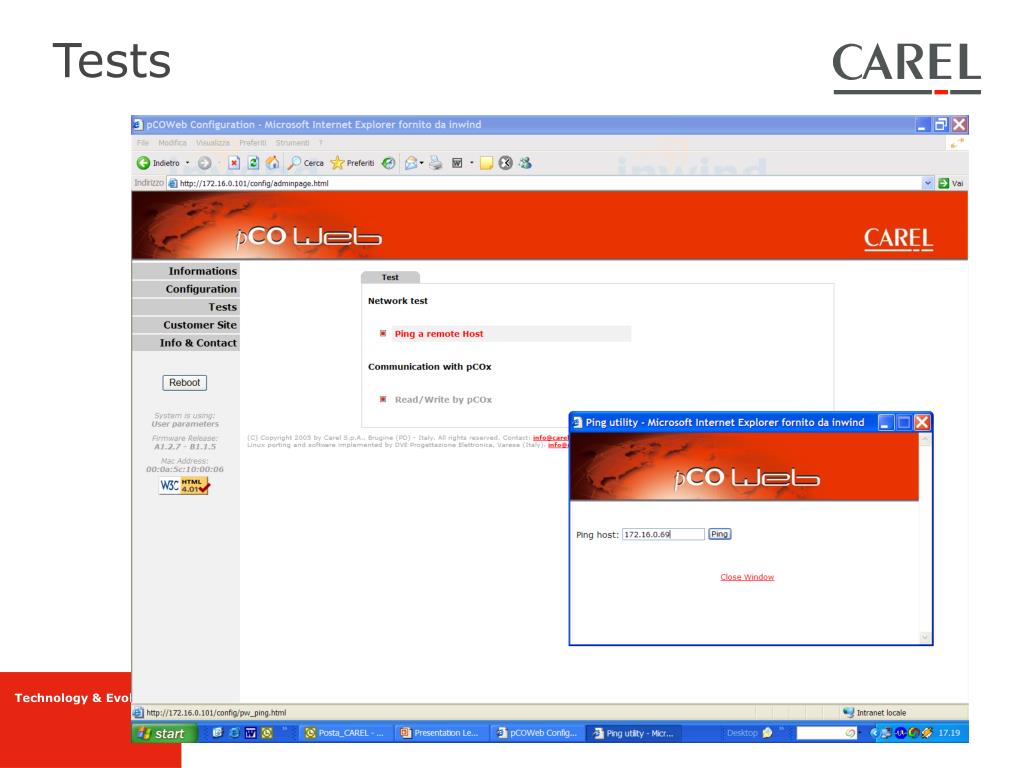The height and width of the screenshot is (768, 1024).
Task: Open the Info & Contact sidebar section
Action: 186,343
